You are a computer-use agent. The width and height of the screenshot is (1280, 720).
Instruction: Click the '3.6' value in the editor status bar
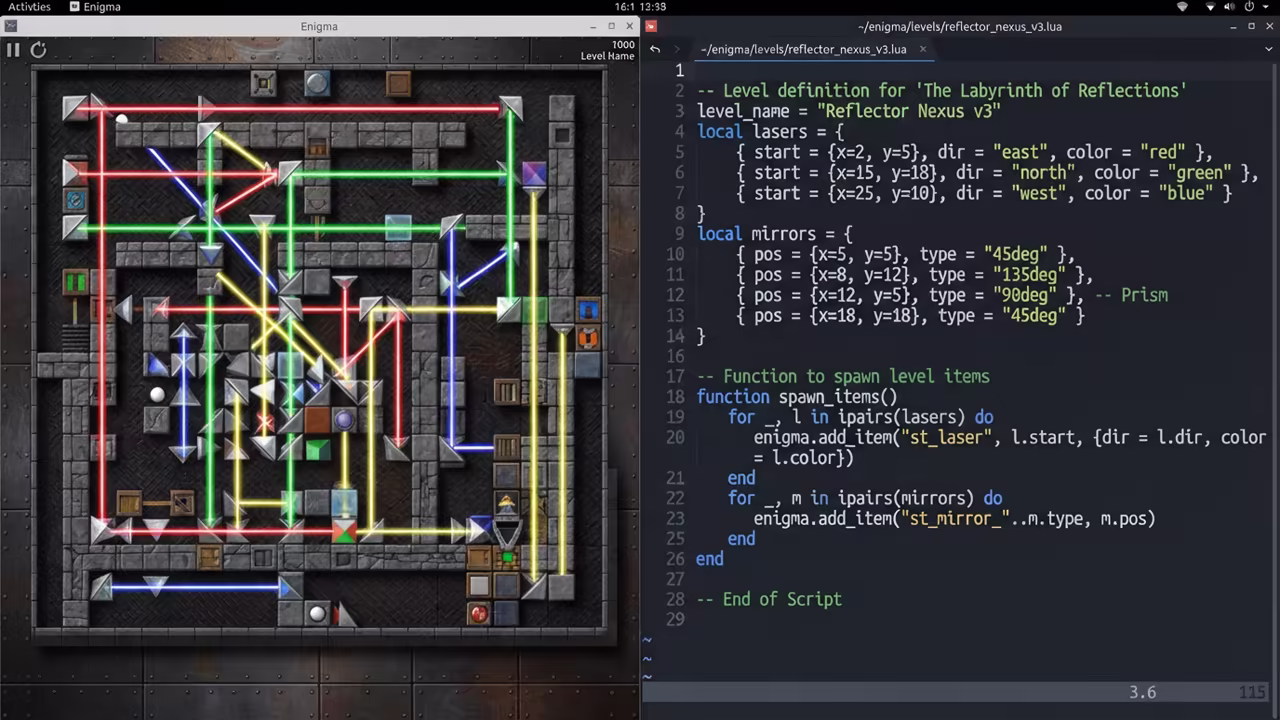pyautogui.click(x=1143, y=692)
